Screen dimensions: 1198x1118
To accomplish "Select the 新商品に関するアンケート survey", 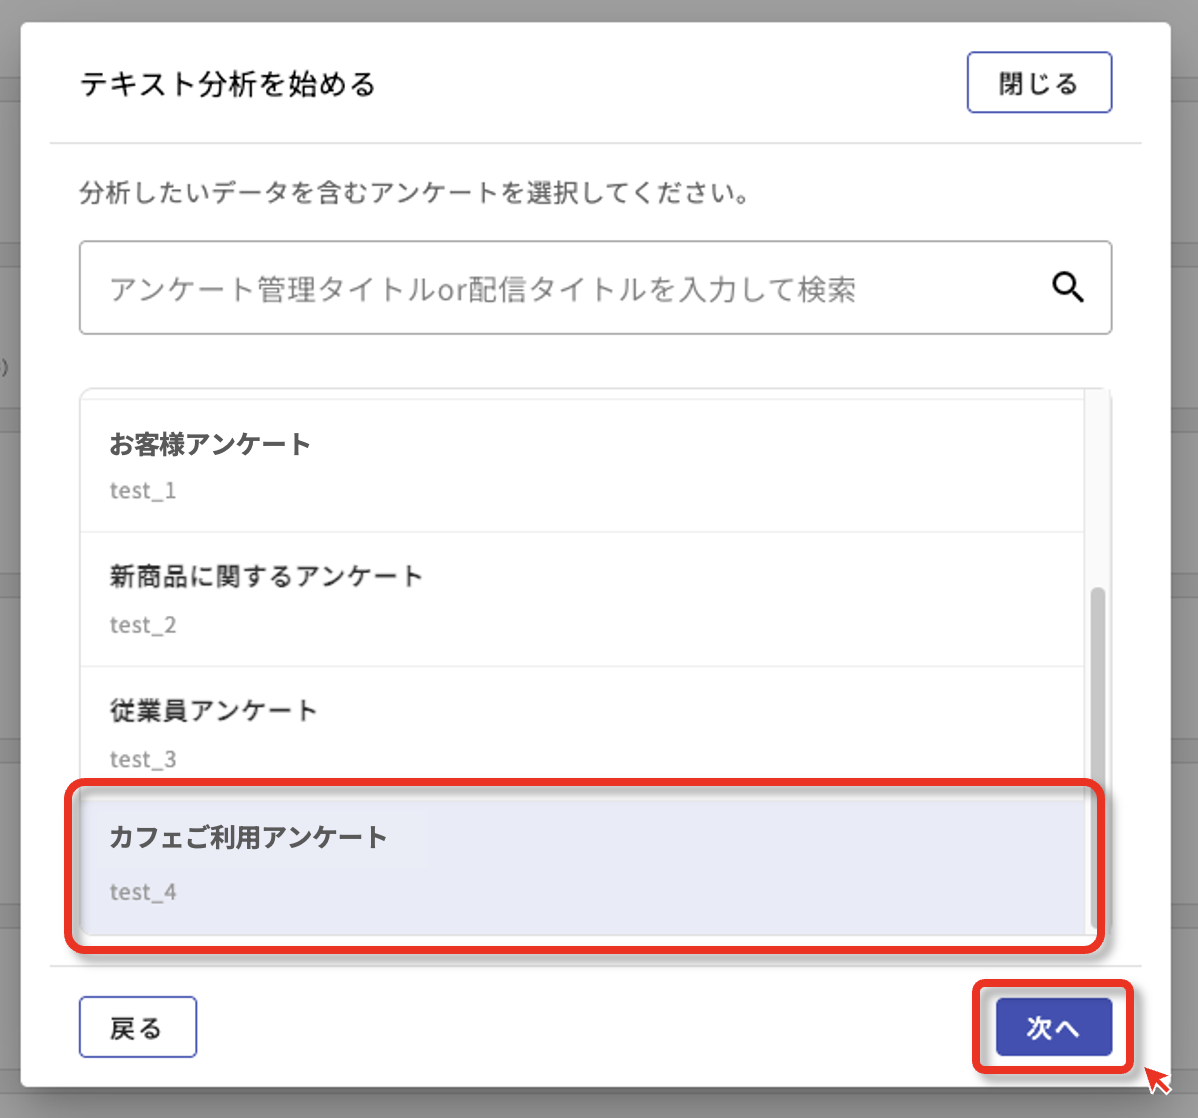I will coord(266,576).
